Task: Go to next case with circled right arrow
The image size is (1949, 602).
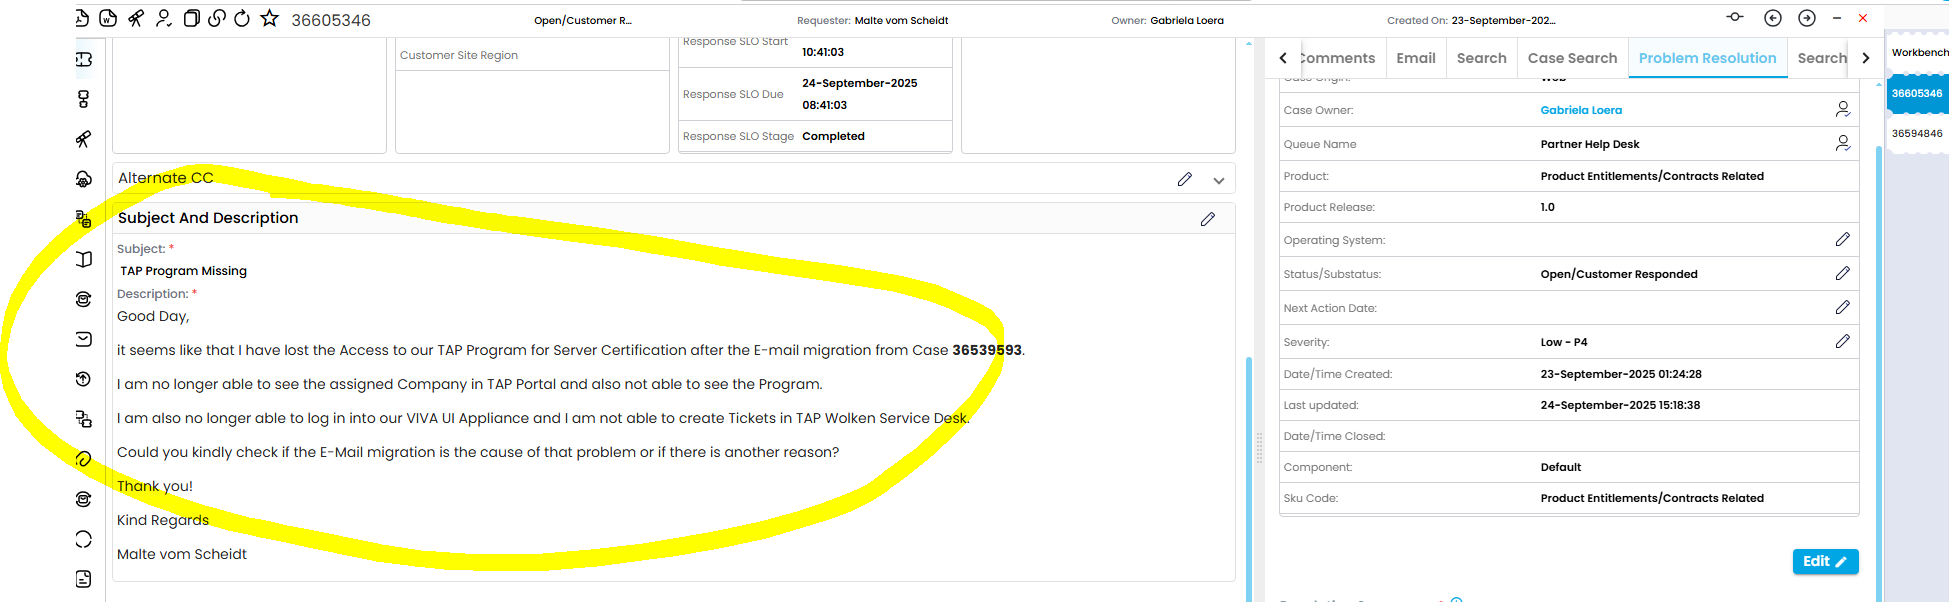Action: click(x=1807, y=18)
